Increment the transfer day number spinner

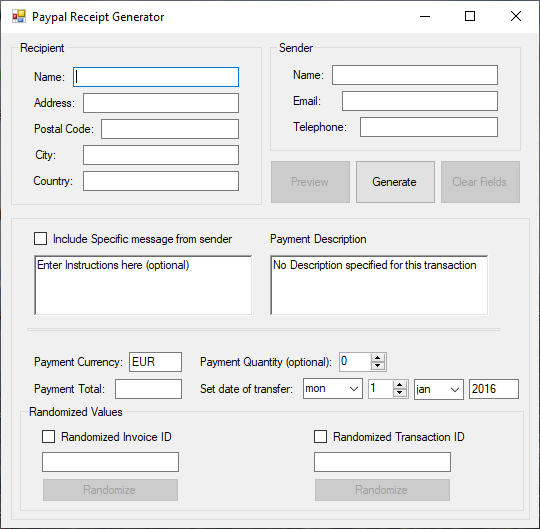tap(399, 385)
